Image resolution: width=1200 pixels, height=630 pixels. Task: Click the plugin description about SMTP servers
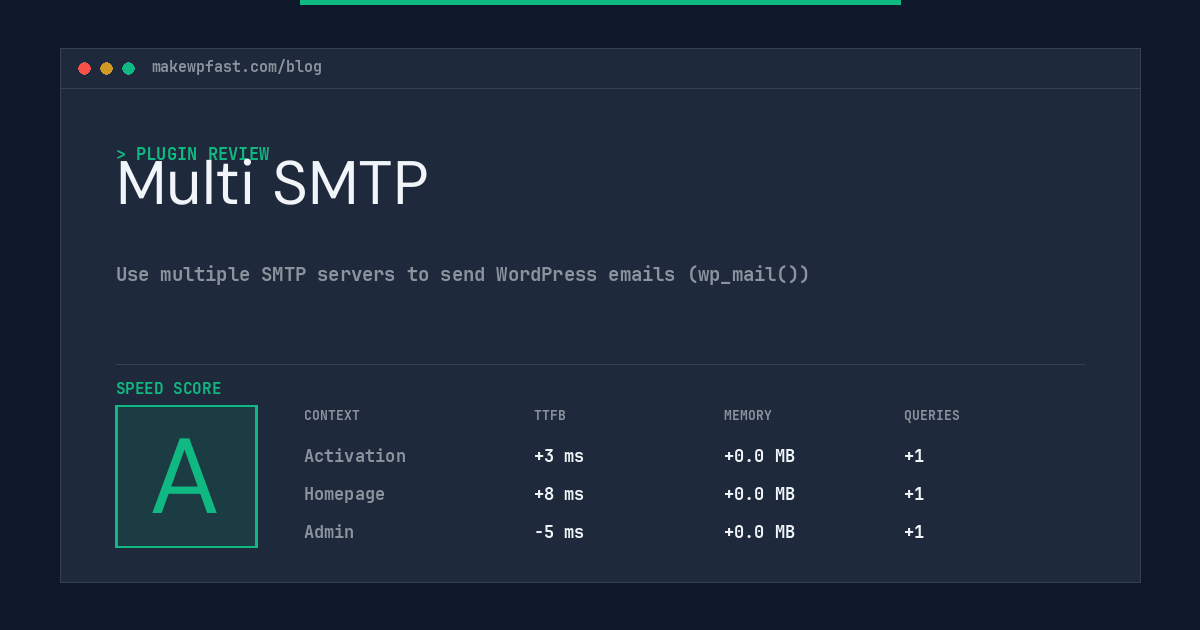pyautogui.click(x=463, y=274)
